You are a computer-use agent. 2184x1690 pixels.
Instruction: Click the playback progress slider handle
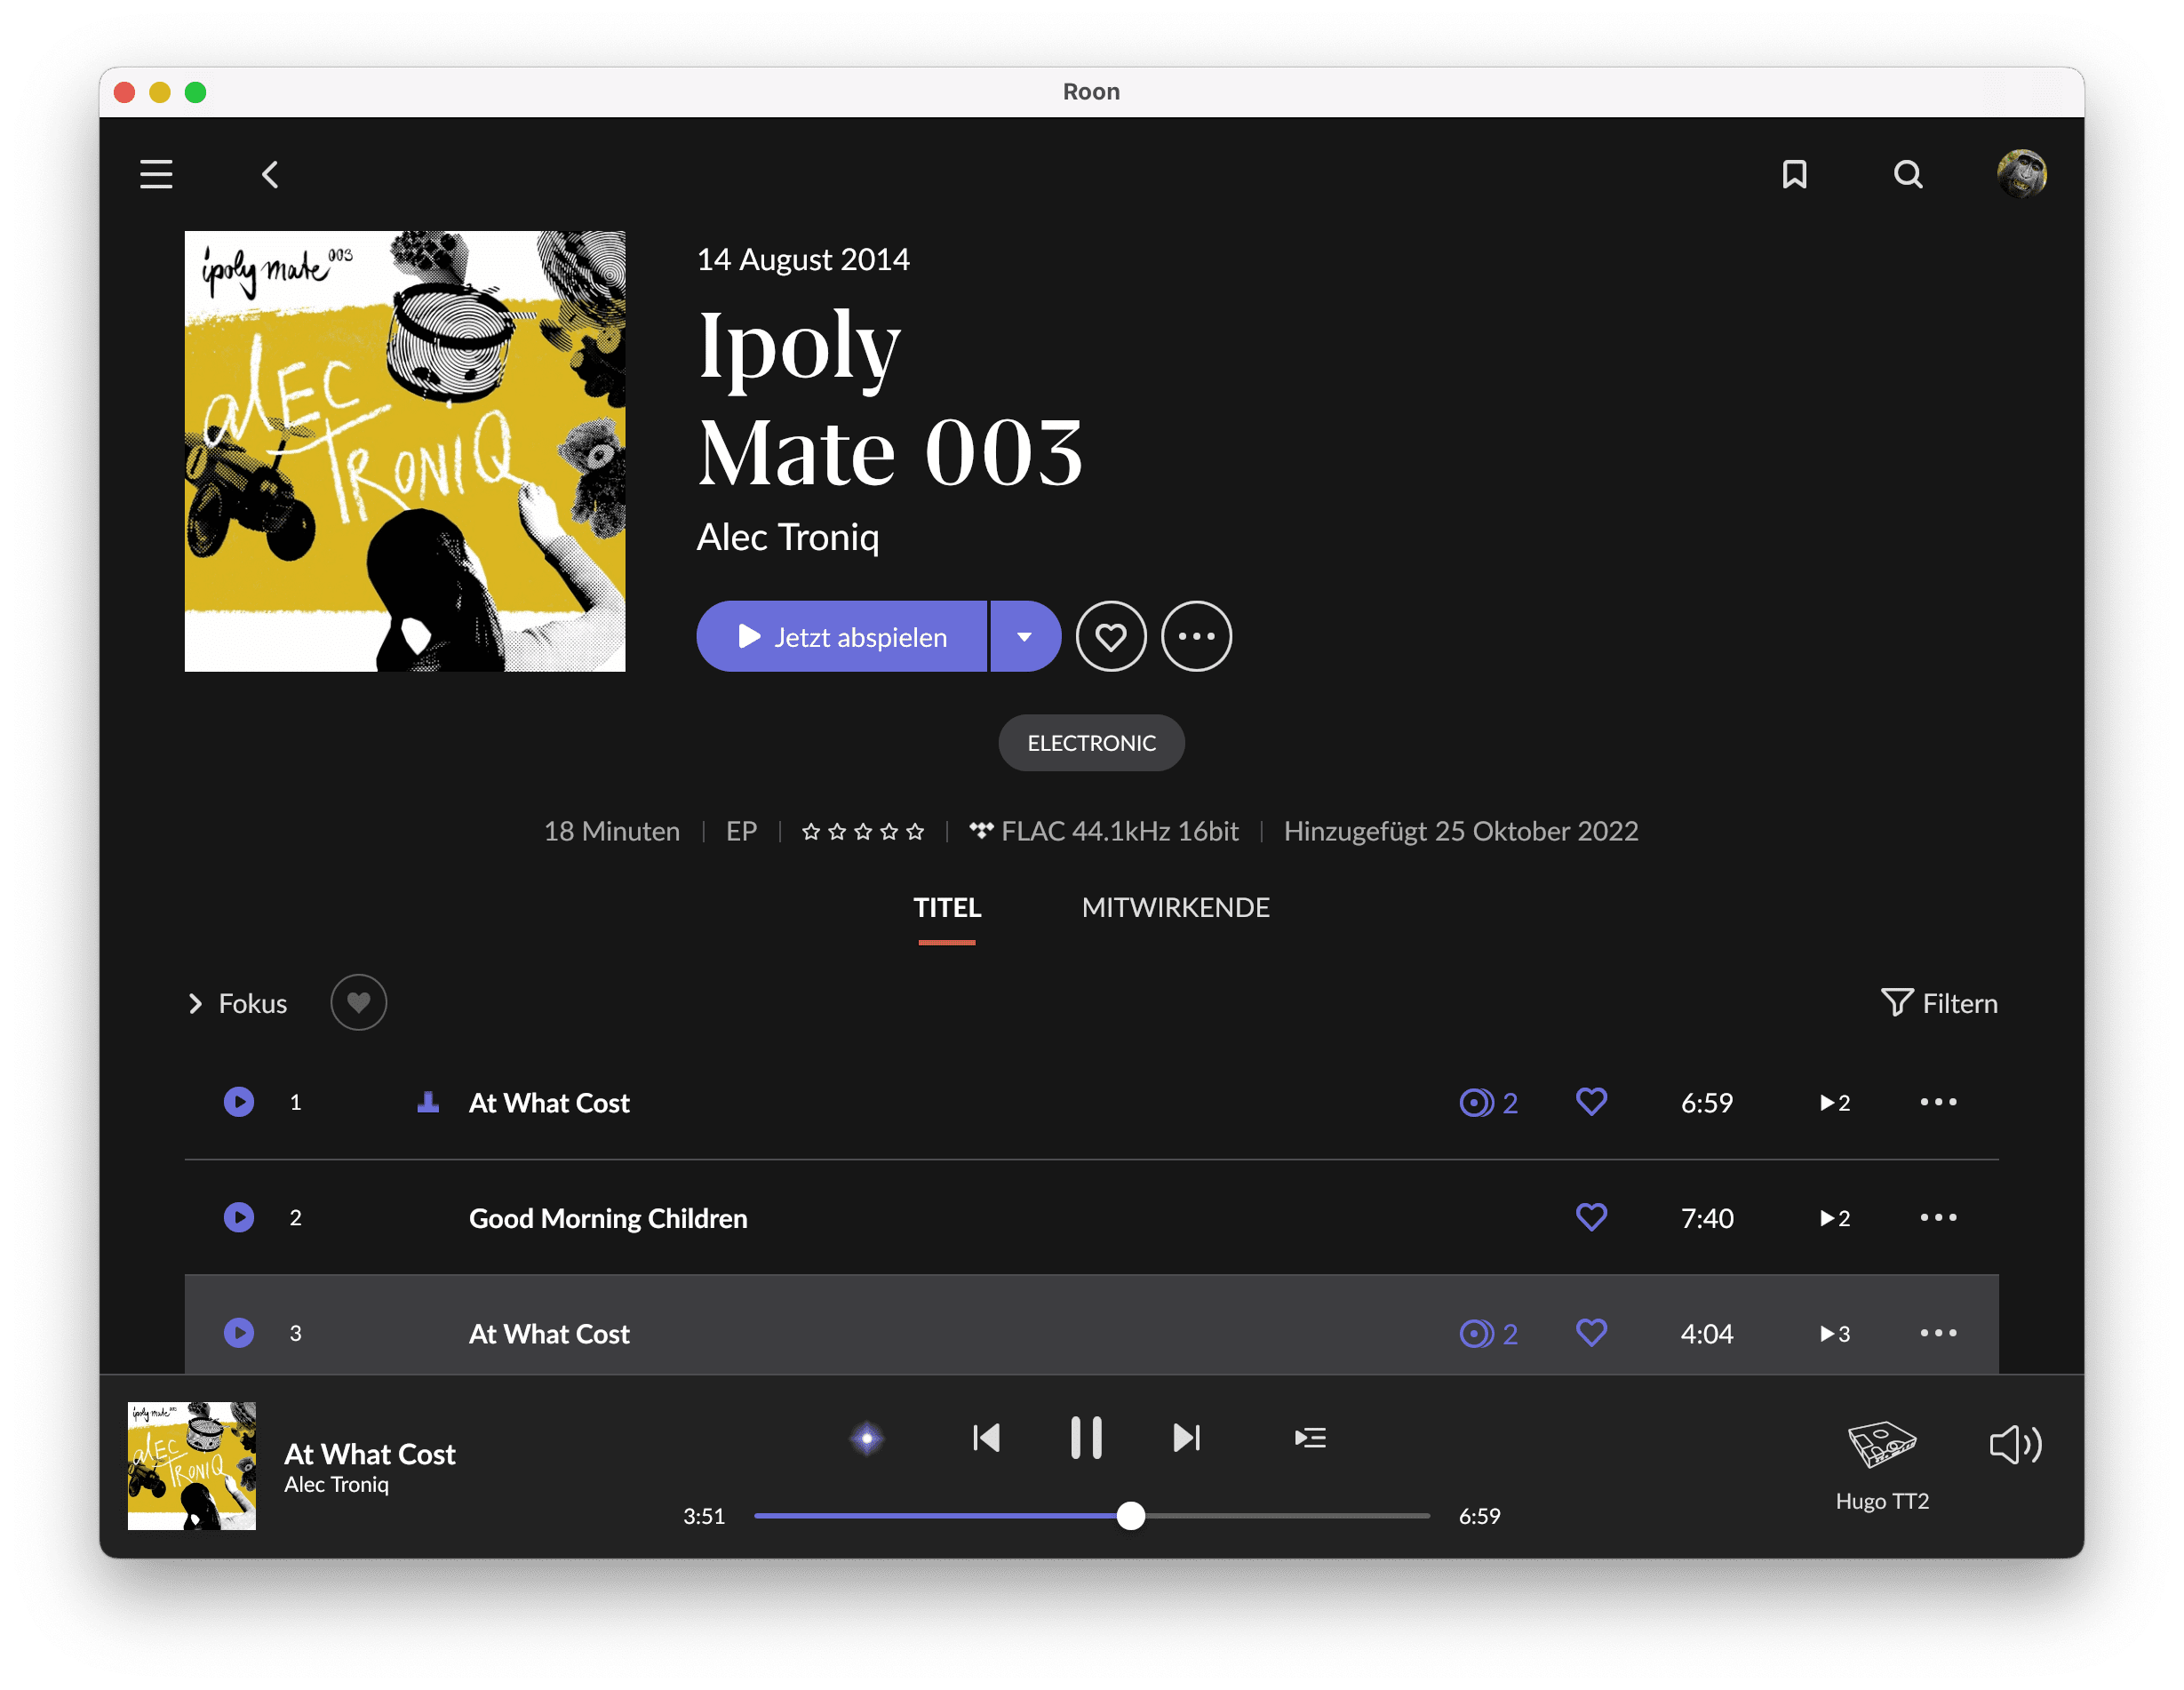(1130, 1516)
